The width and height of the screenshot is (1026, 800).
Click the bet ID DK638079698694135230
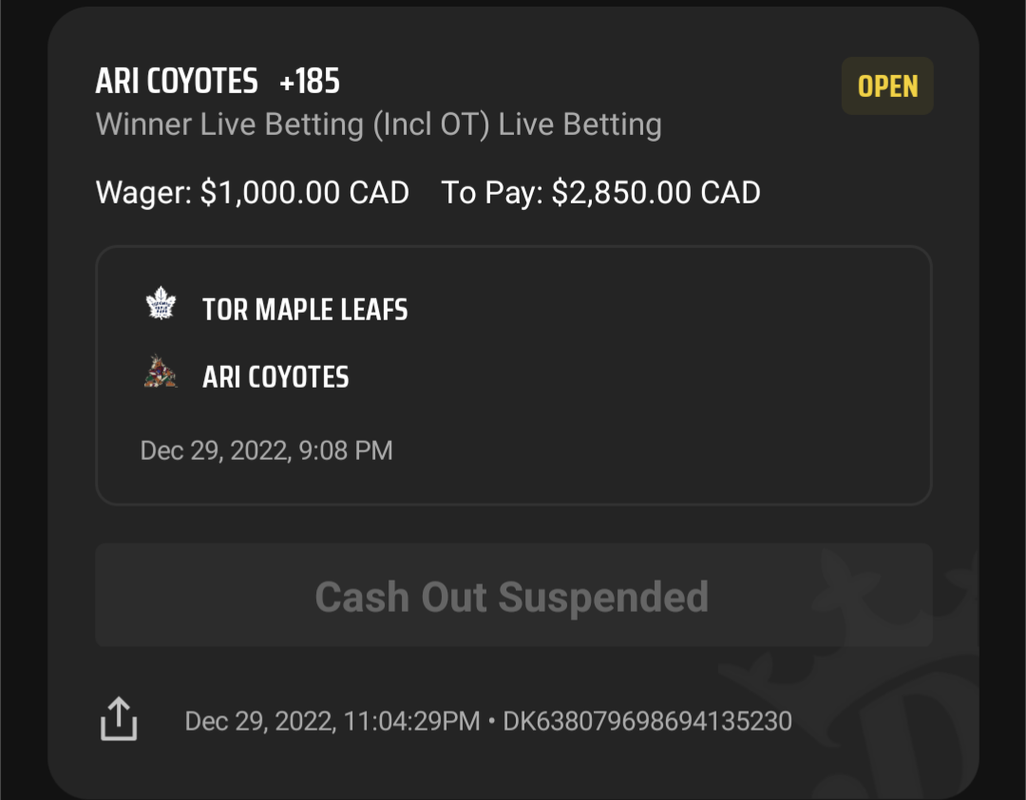pos(647,721)
